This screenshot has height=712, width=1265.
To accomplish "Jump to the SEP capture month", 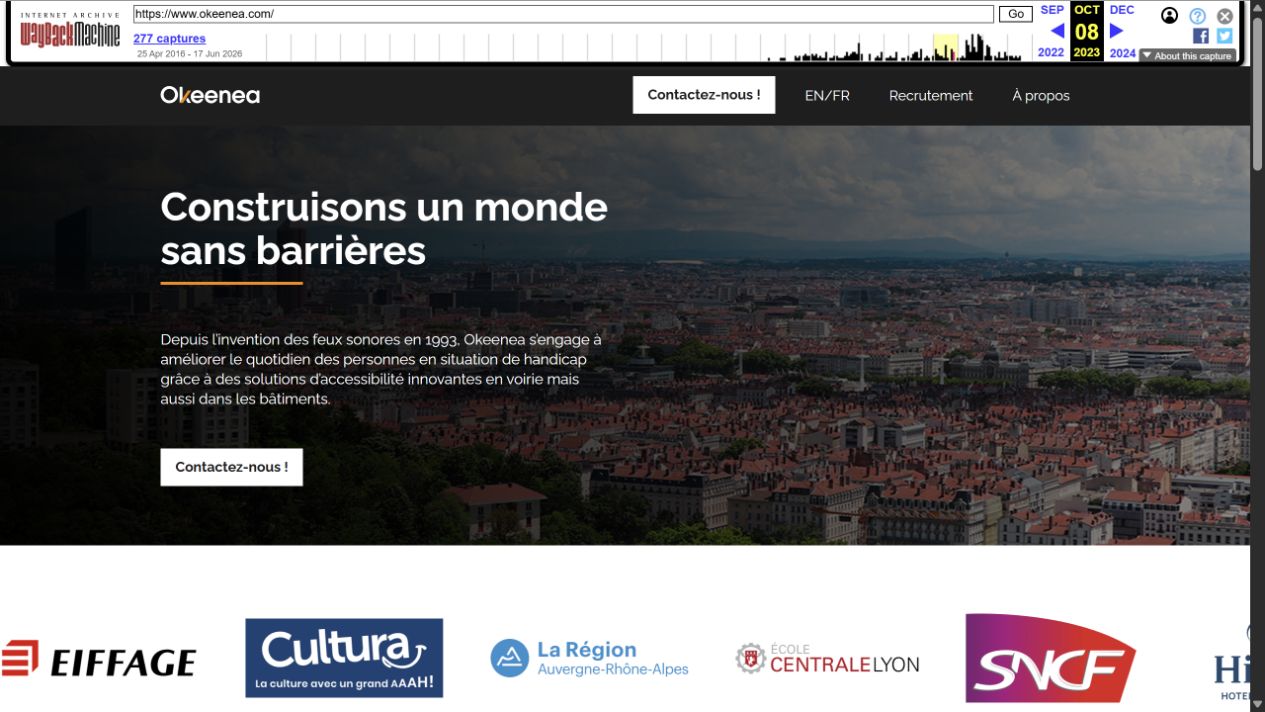I will point(1052,10).
